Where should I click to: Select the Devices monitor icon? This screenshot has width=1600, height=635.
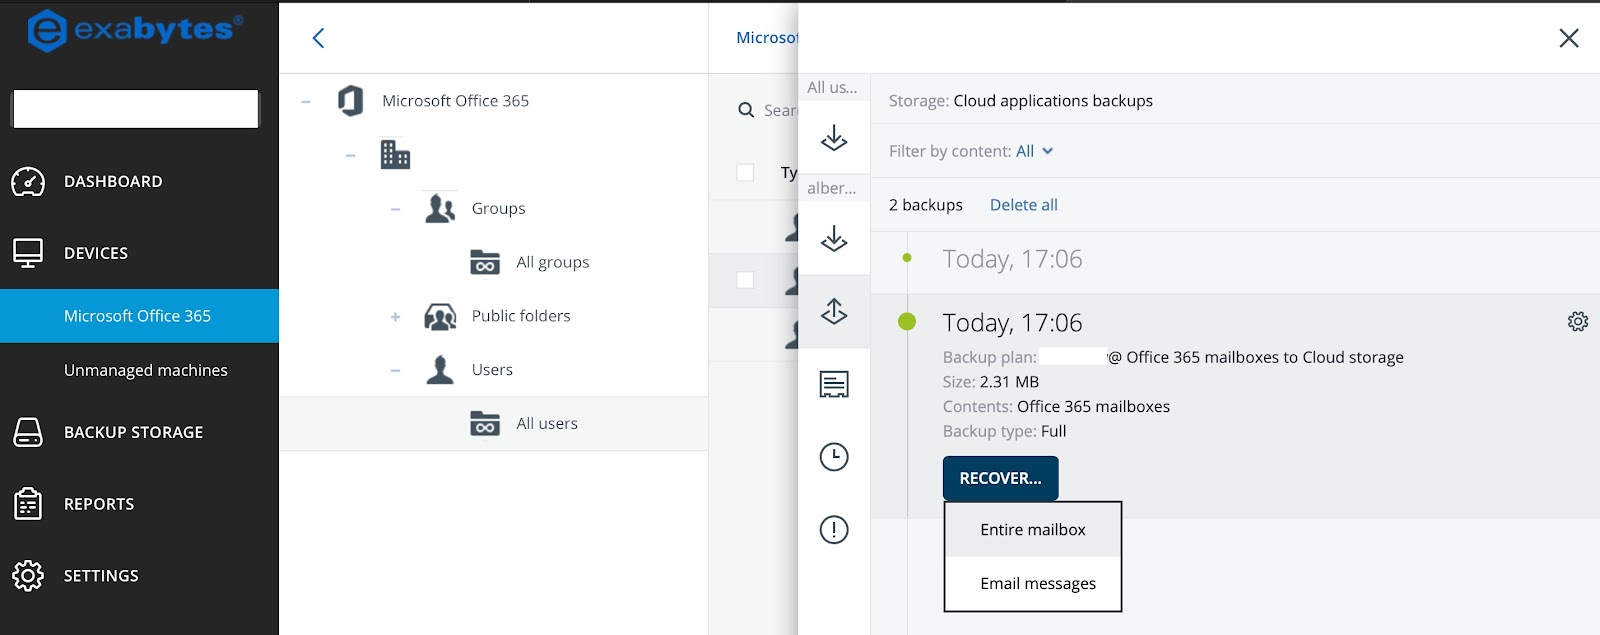[x=28, y=253]
